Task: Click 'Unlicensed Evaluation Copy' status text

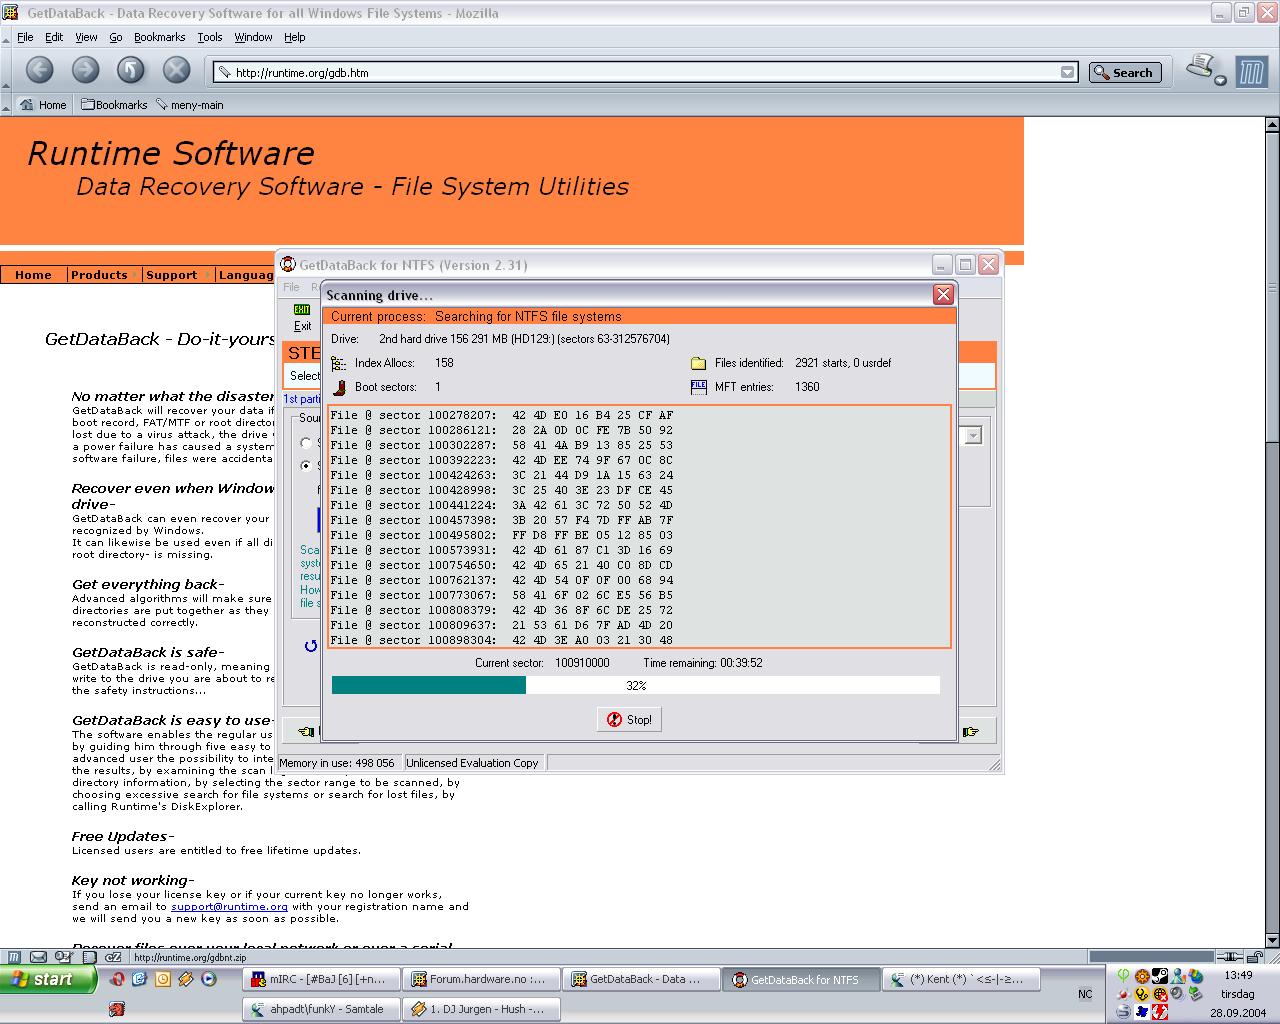Action: [x=472, y=763]
